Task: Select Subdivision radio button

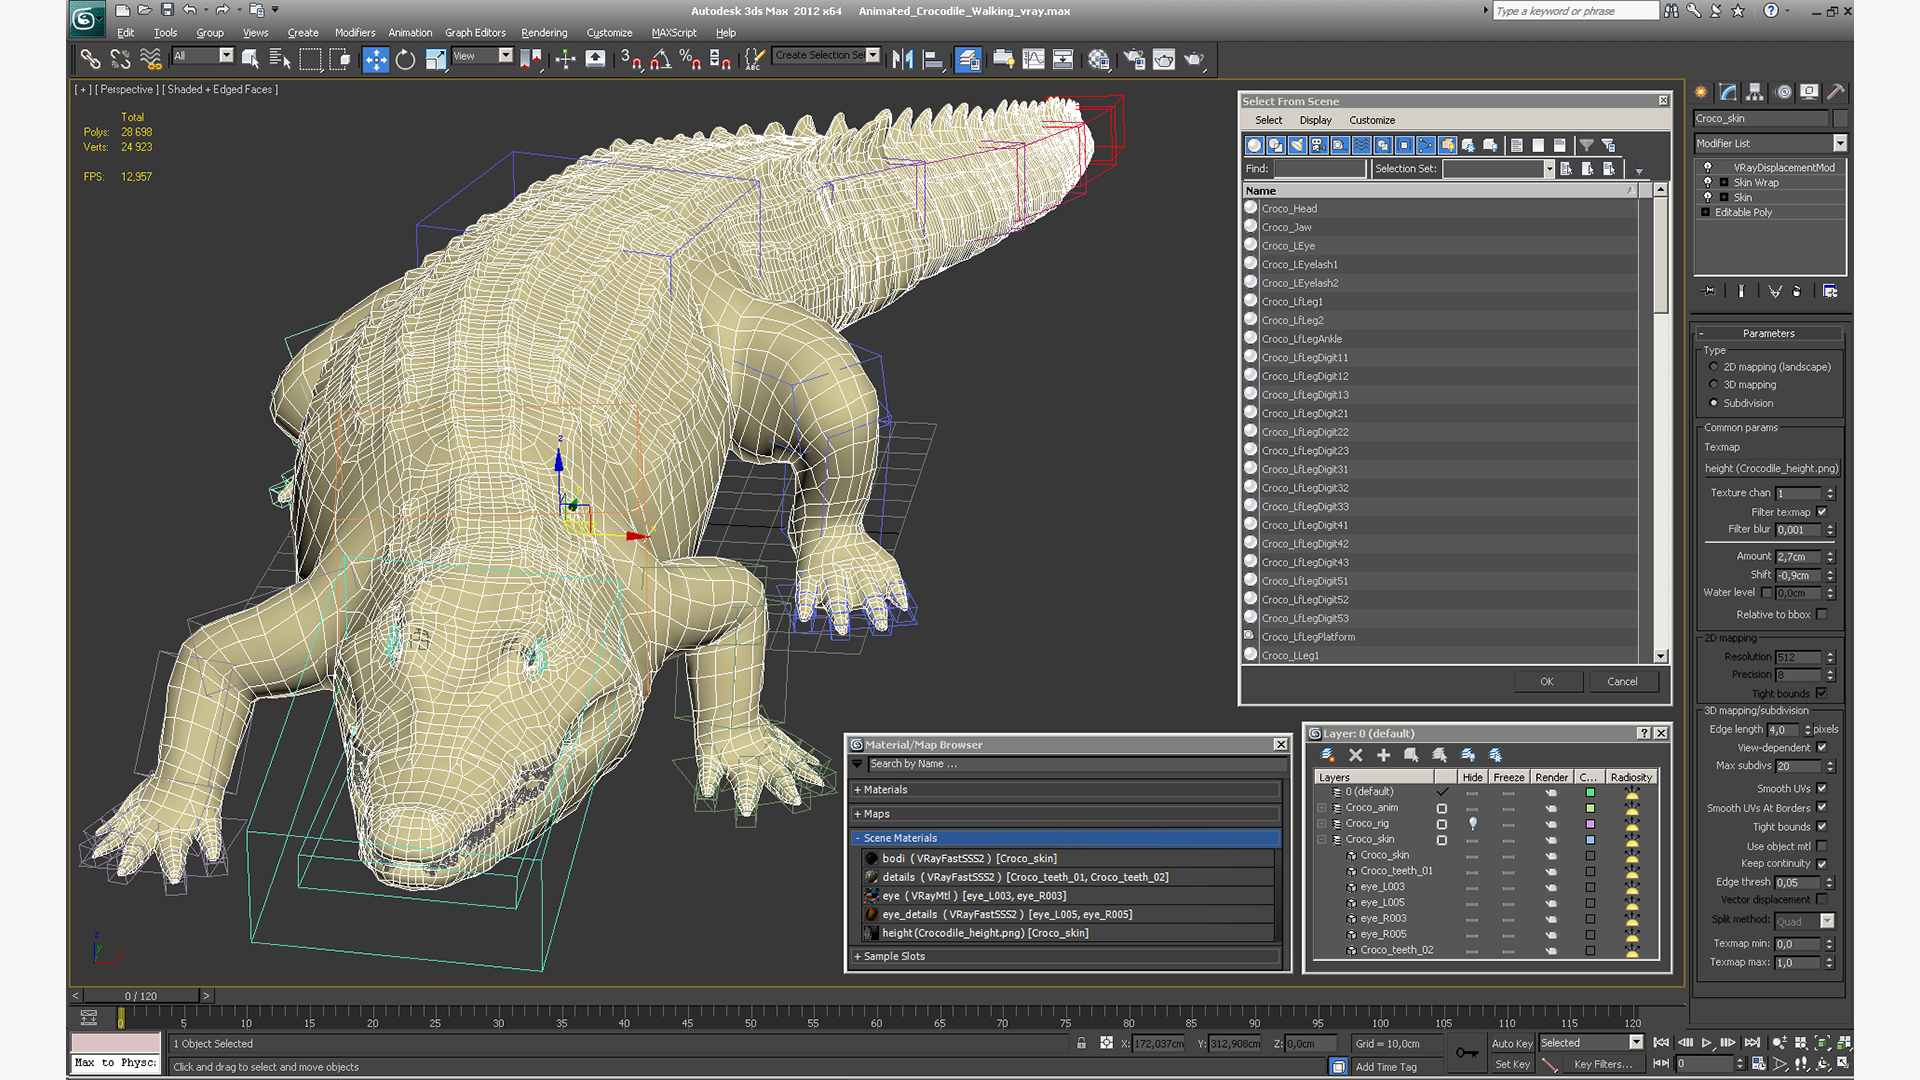Action: [1714, 403]
